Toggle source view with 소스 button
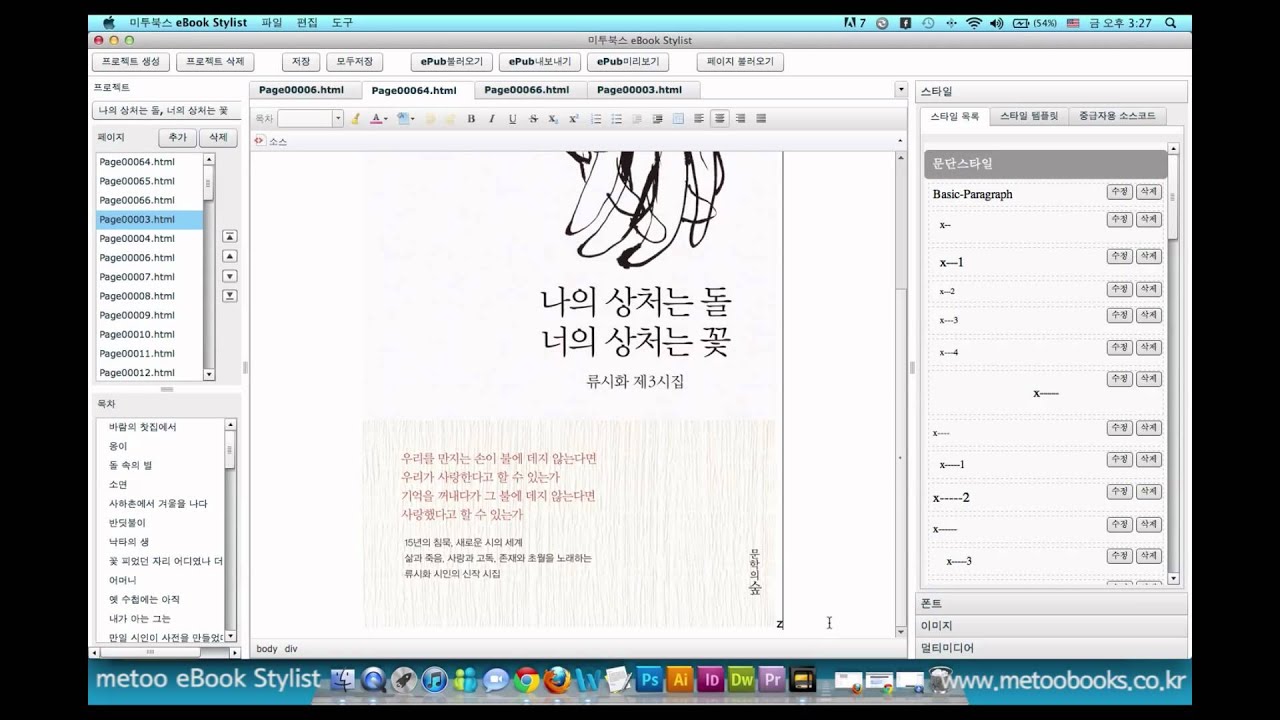The height and width of the screenshot is (720, 1280). (x=271, y=141)
